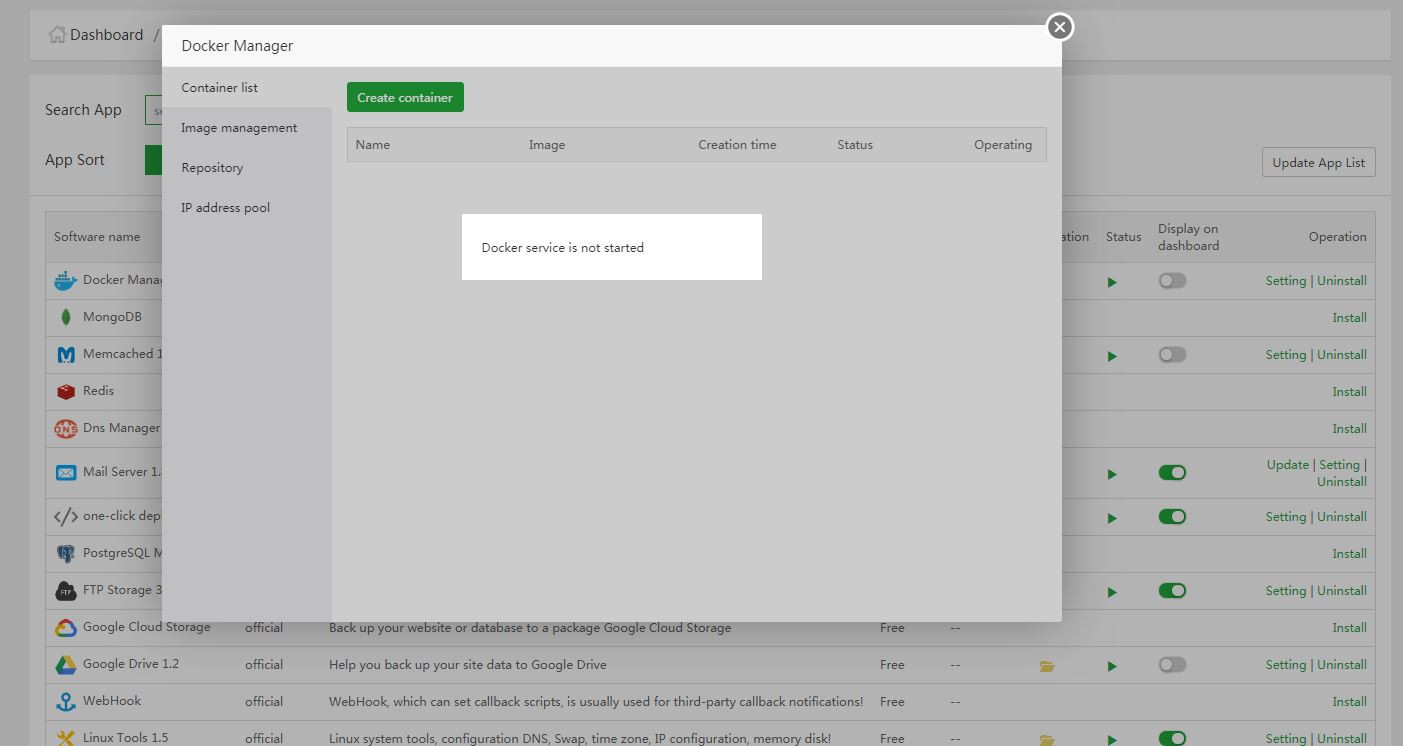Screen dimensions: 1403x746
Task: Disable Mail Server dashboard display toggle
Action: 1171,472
